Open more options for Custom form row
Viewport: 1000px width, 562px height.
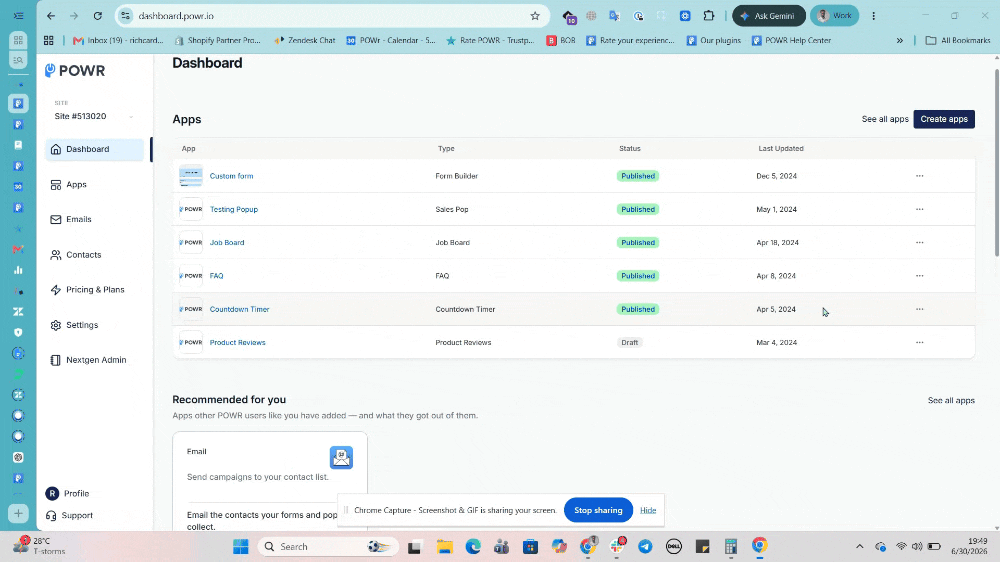pos(919,176)
